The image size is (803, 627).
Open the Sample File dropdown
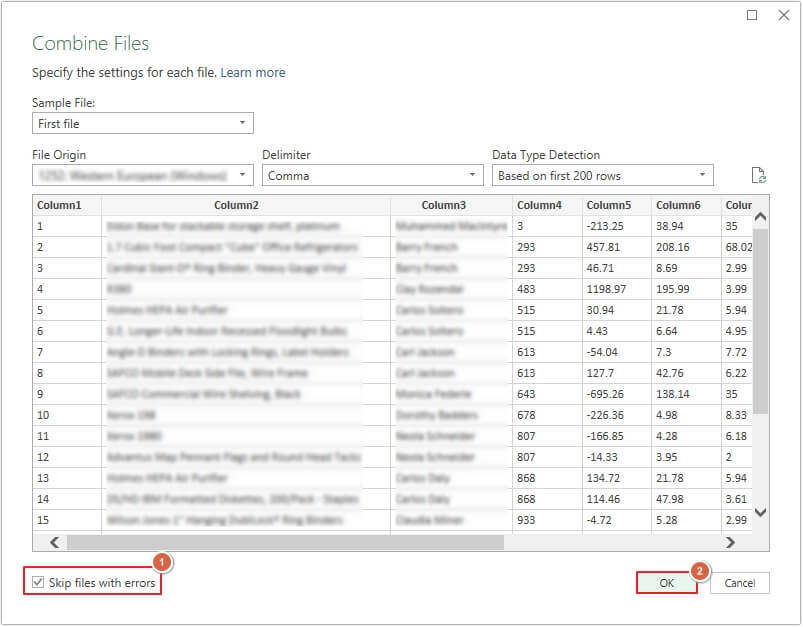[142, 123]
